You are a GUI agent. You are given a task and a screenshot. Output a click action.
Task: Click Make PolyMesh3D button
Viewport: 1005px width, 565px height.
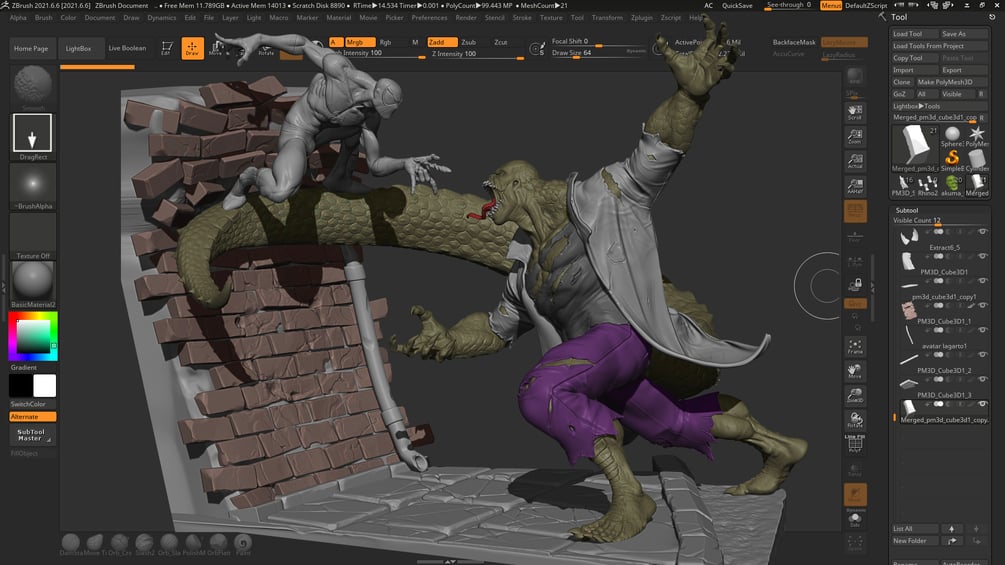951,82
